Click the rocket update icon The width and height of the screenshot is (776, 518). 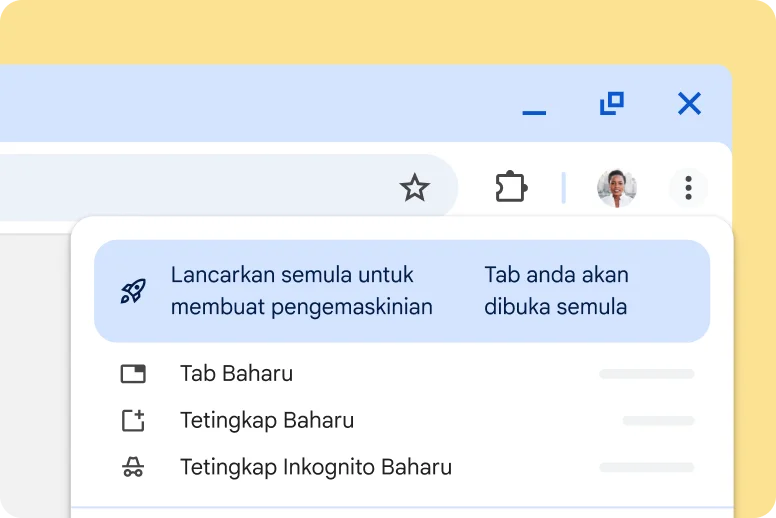pyautogui.click(x=133, y=291)
